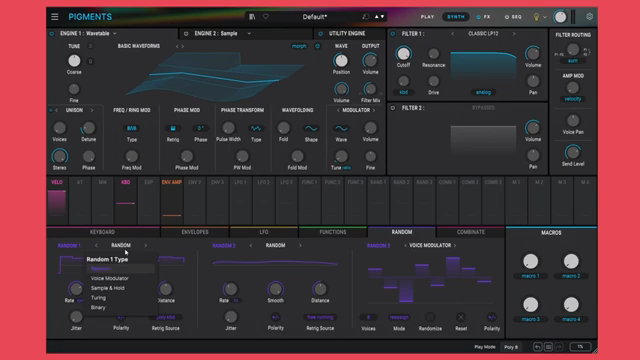Toggle Engine 1 power button
The height and width of the screenshot is (360, 640).
coord(52,33)
